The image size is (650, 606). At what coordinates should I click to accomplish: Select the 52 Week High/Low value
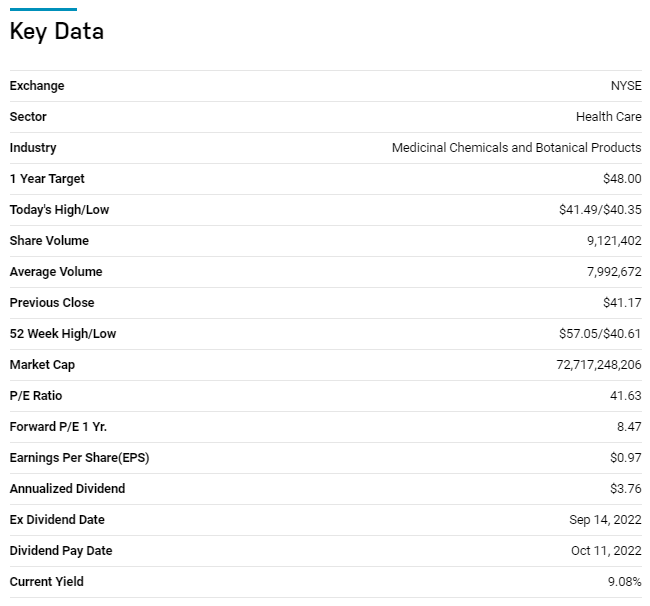tap(600, 334)
